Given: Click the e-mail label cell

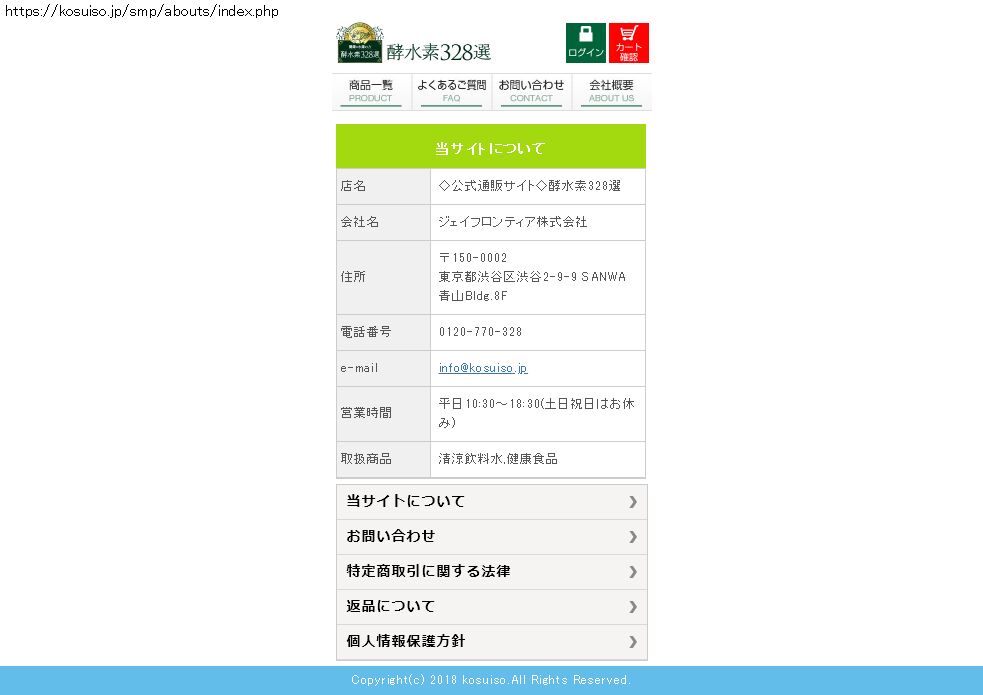Looking at the screenshot, I should tap(383, 368).
